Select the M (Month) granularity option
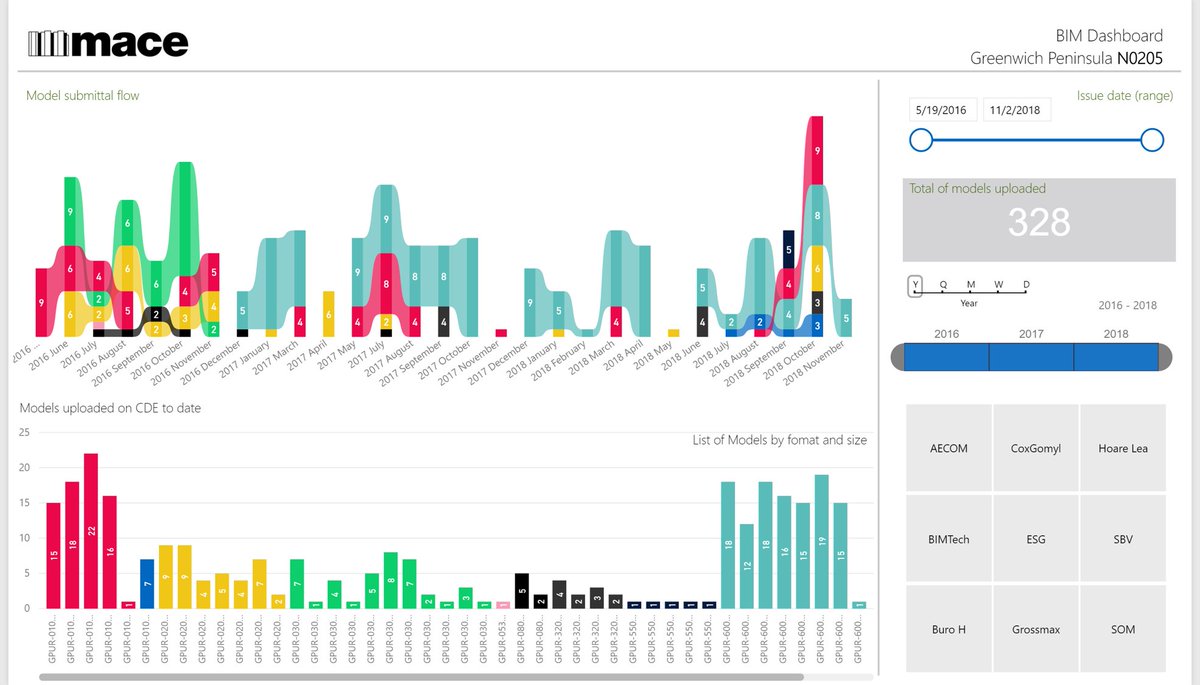This screenshot has height=685, width=1200. [970, 285]
